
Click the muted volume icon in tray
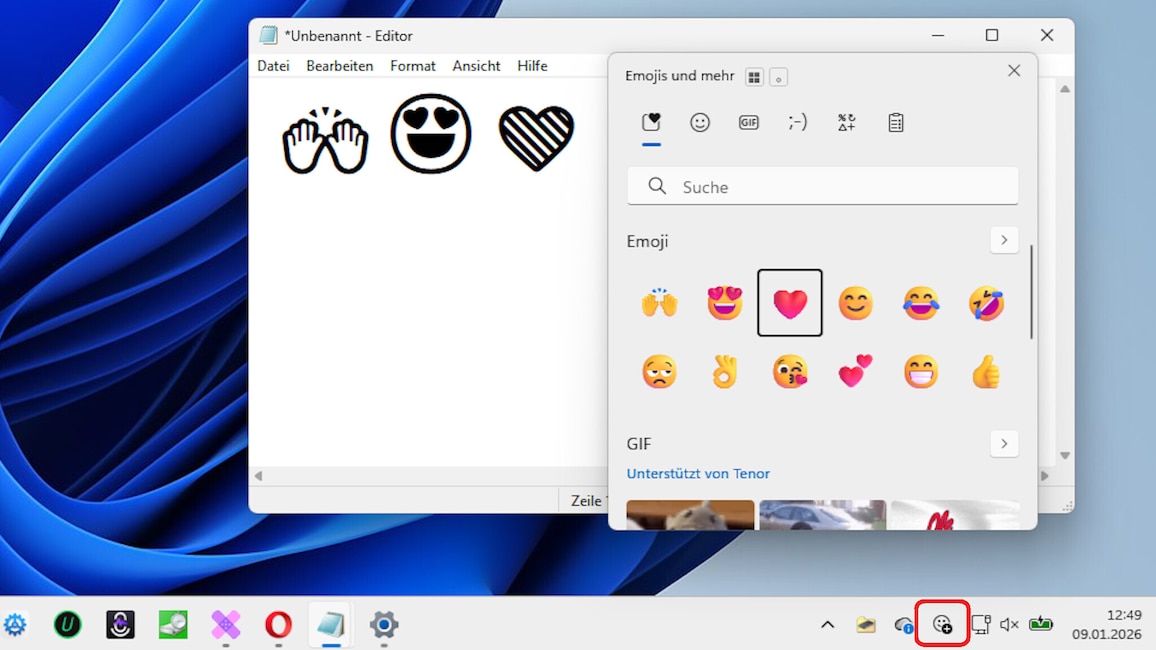click(x=1009, y=625)
